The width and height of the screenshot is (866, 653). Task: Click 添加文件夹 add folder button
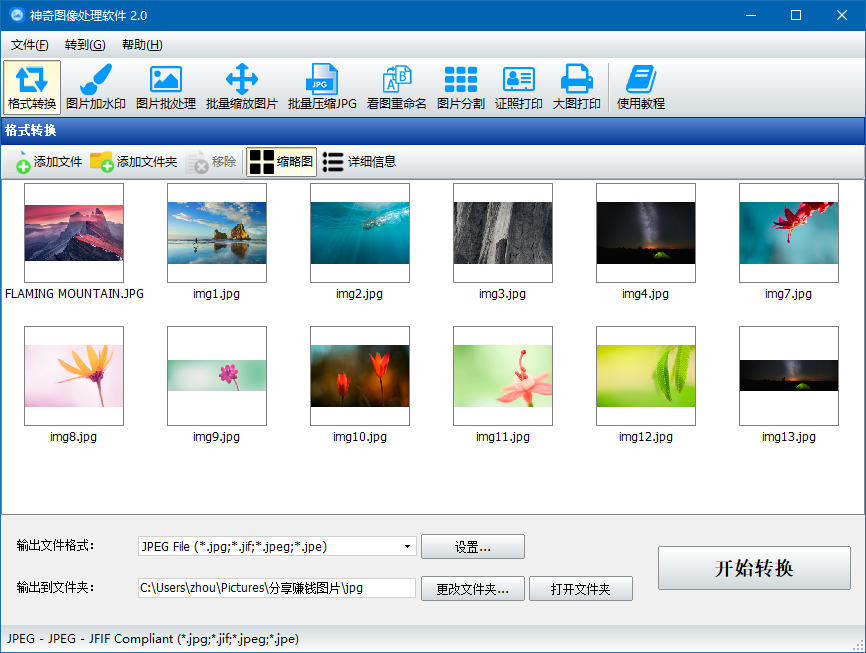[134, 162]
